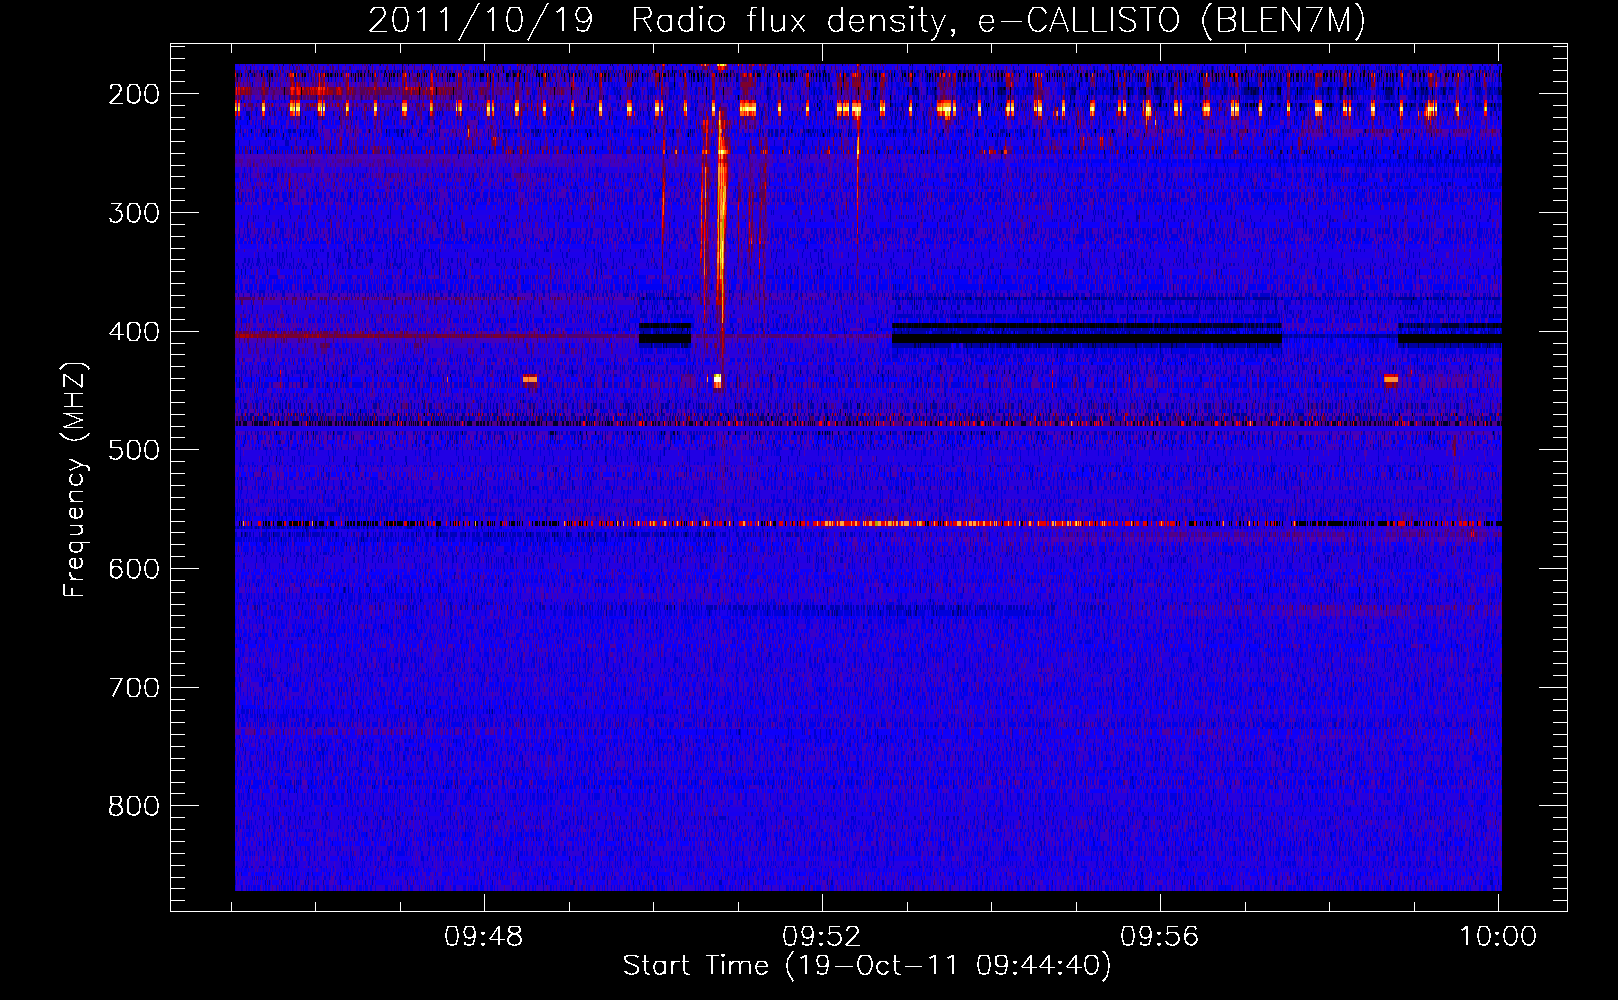
Task: Click the 500 frequency tick label
Action: point(134,450)
